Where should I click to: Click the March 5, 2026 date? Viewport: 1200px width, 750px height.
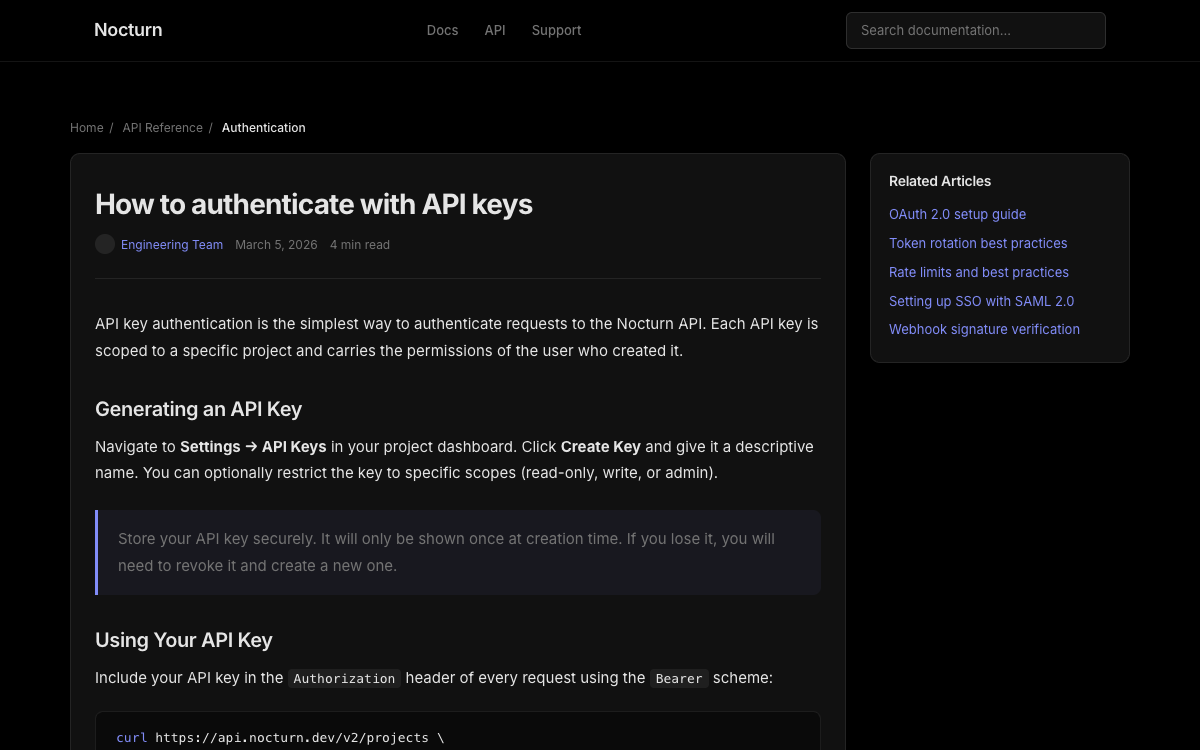tap(276, 245)
